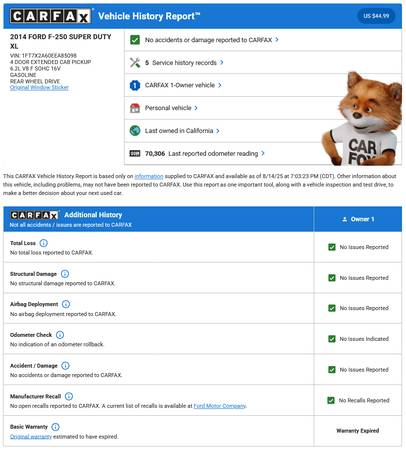Click the odometer icon beside 70,306
Viewport: 406px width, 450px height.
[x=135, y=153]
